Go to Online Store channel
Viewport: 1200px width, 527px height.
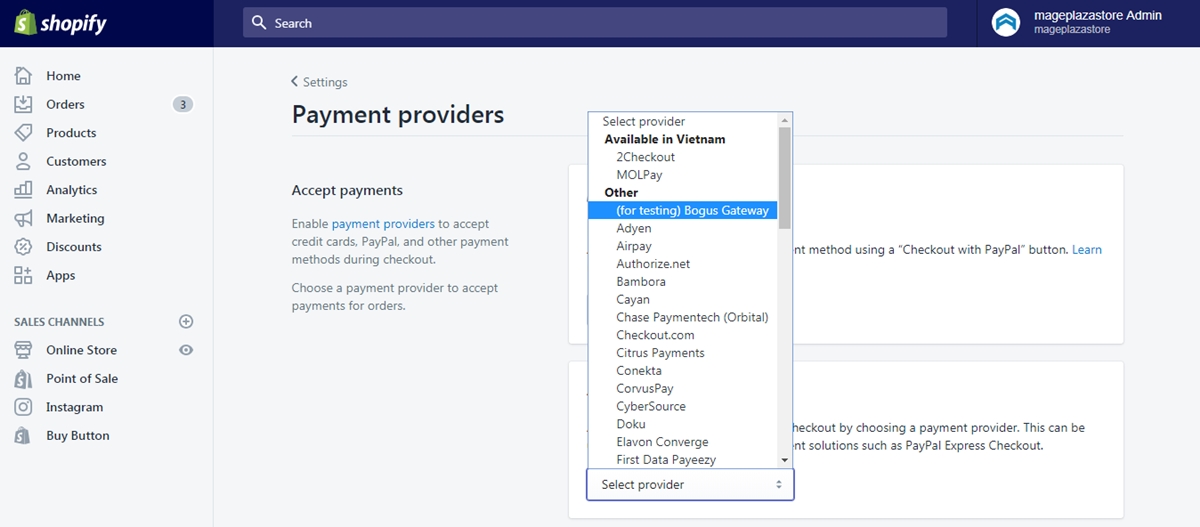coord(81,350)
